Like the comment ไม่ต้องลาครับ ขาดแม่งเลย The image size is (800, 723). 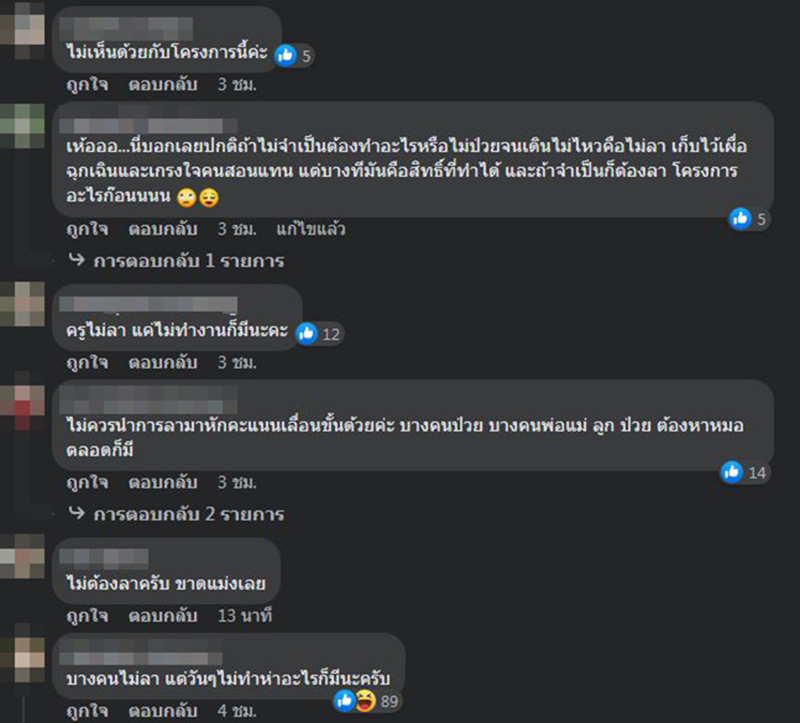tap(86, 615)
